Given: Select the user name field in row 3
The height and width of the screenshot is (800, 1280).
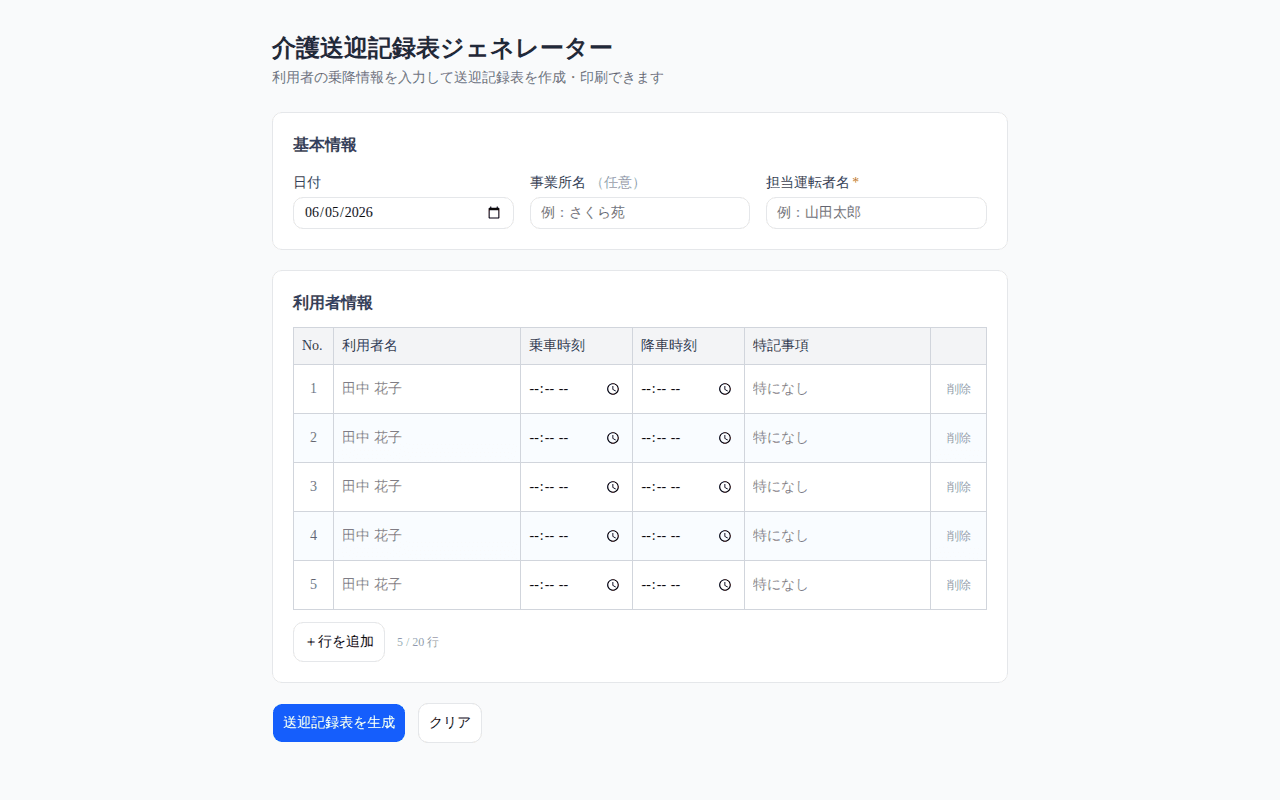Looking at the screenshot, I should pos(427,487).
